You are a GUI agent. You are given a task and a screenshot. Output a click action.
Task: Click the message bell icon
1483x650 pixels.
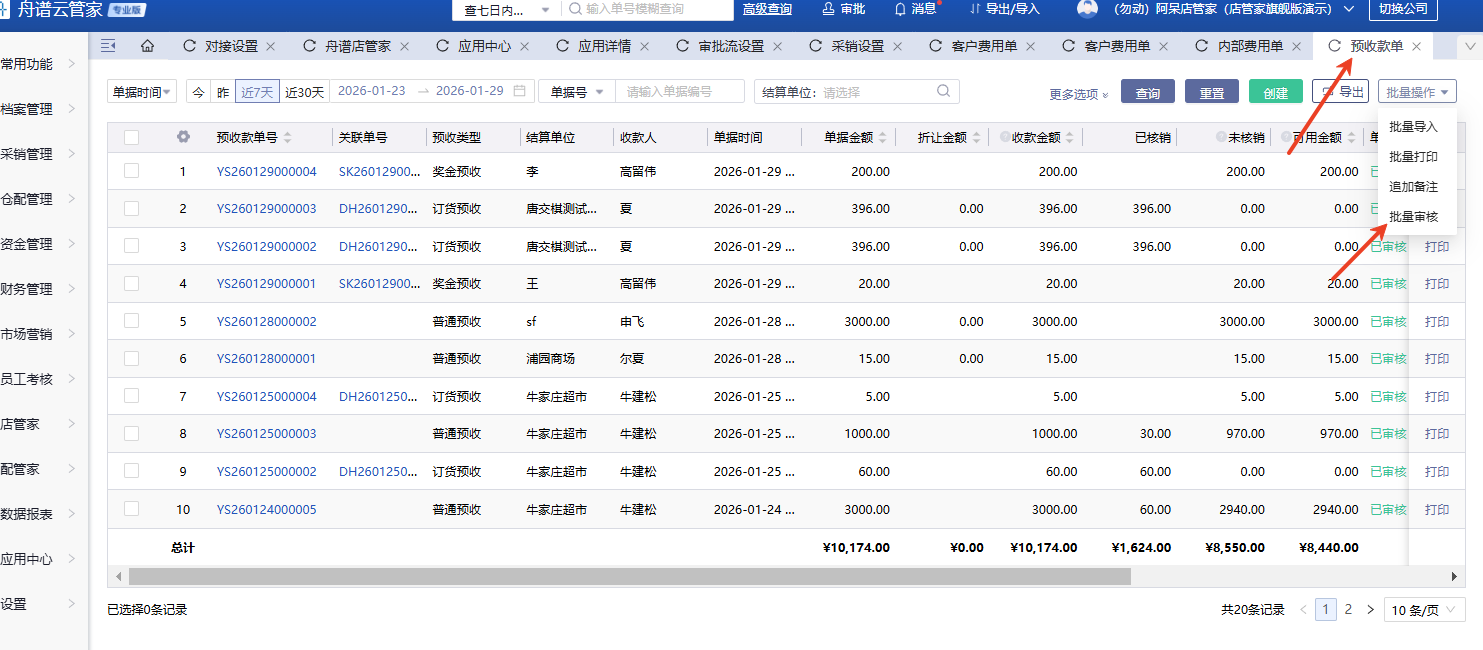click(x=900, y=9)
